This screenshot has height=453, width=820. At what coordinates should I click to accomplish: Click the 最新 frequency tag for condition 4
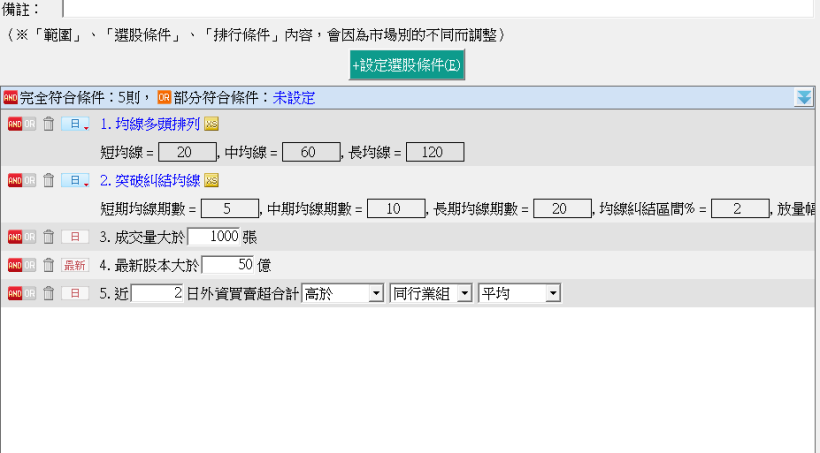coord(75,265)
